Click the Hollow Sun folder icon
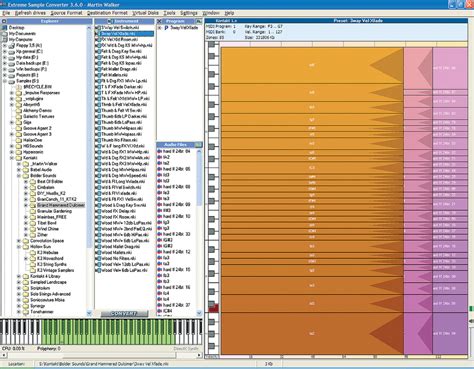 (x=26, y=247)
